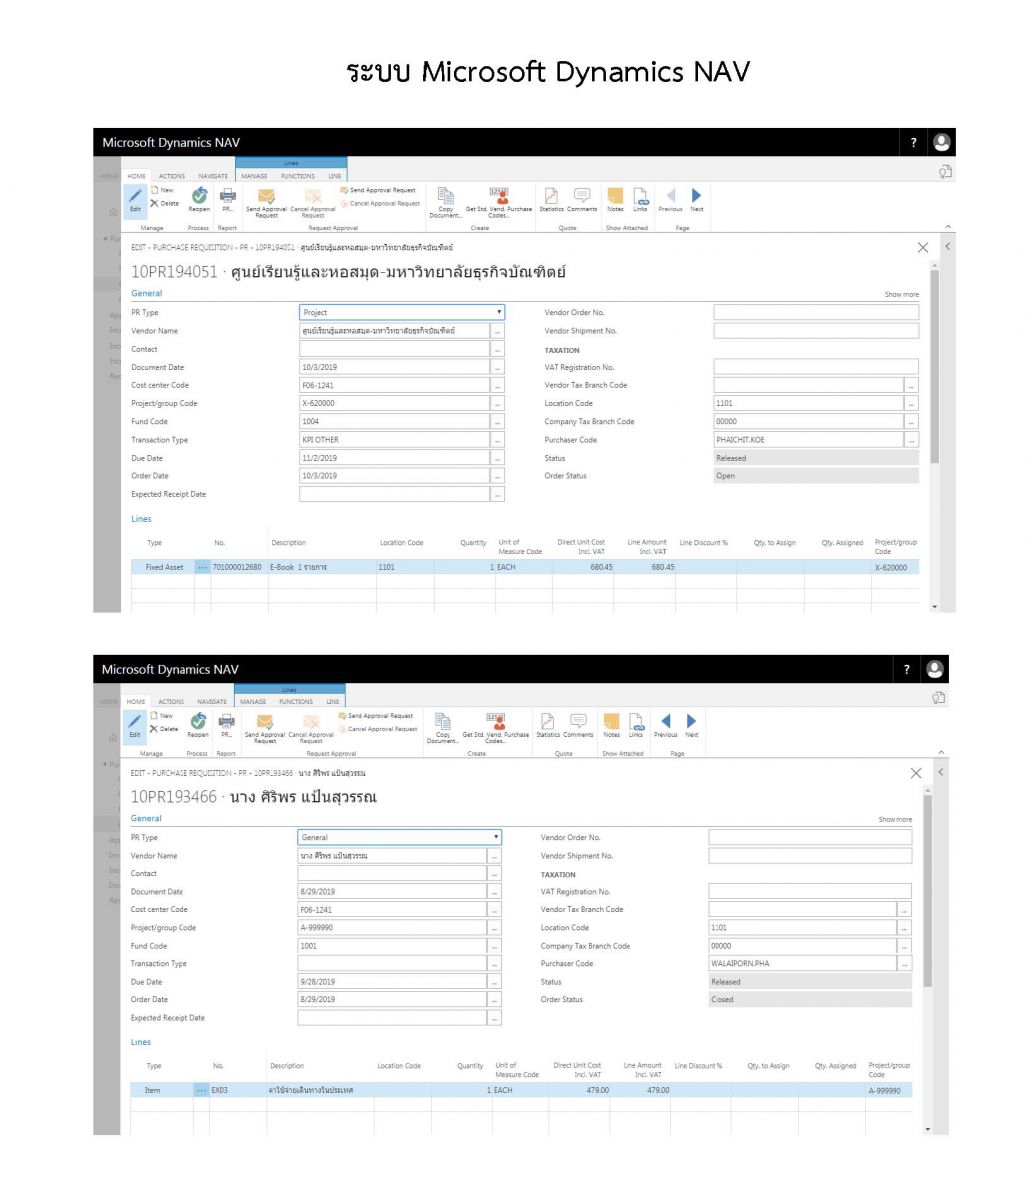Click Vendor Order No. field, upper window
The height and width of the screenshot is (1200, 1029).
pyautogui.click(x=815, y=312)
